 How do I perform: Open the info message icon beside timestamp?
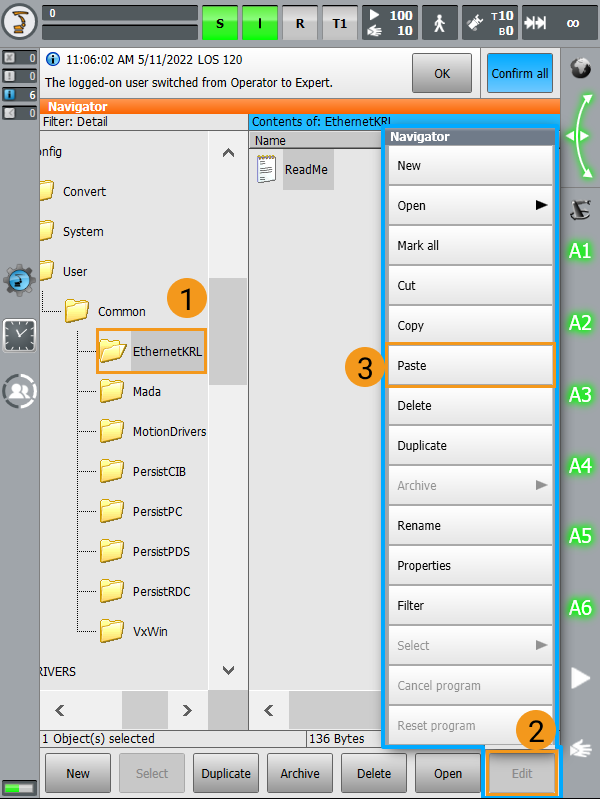pos(53,59)
